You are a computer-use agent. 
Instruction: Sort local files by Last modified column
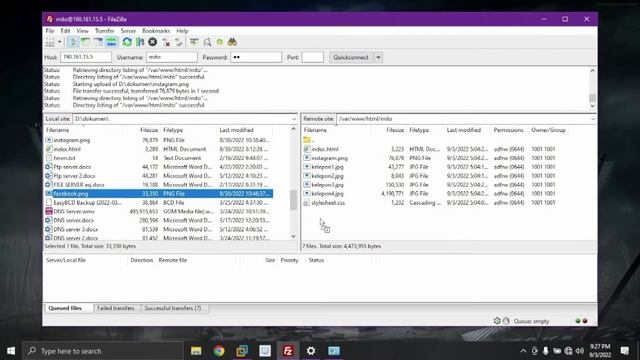(245, 130)
